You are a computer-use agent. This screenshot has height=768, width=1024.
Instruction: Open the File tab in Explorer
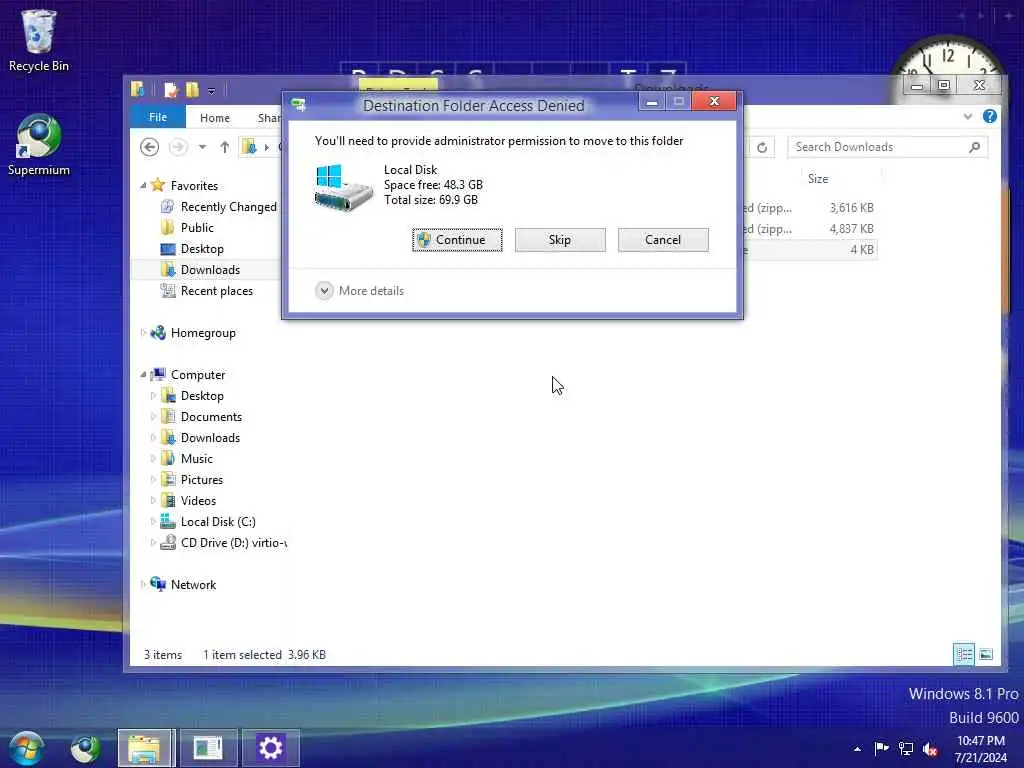point(158,117)
